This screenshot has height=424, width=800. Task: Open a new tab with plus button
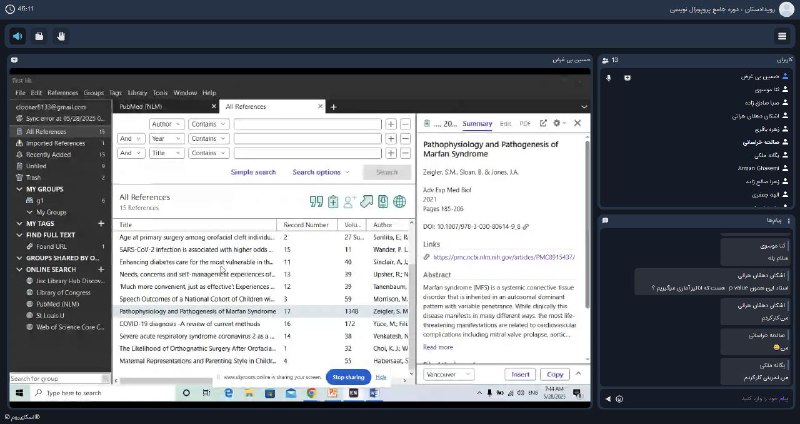pyautogui.click(x=333, y=107)
